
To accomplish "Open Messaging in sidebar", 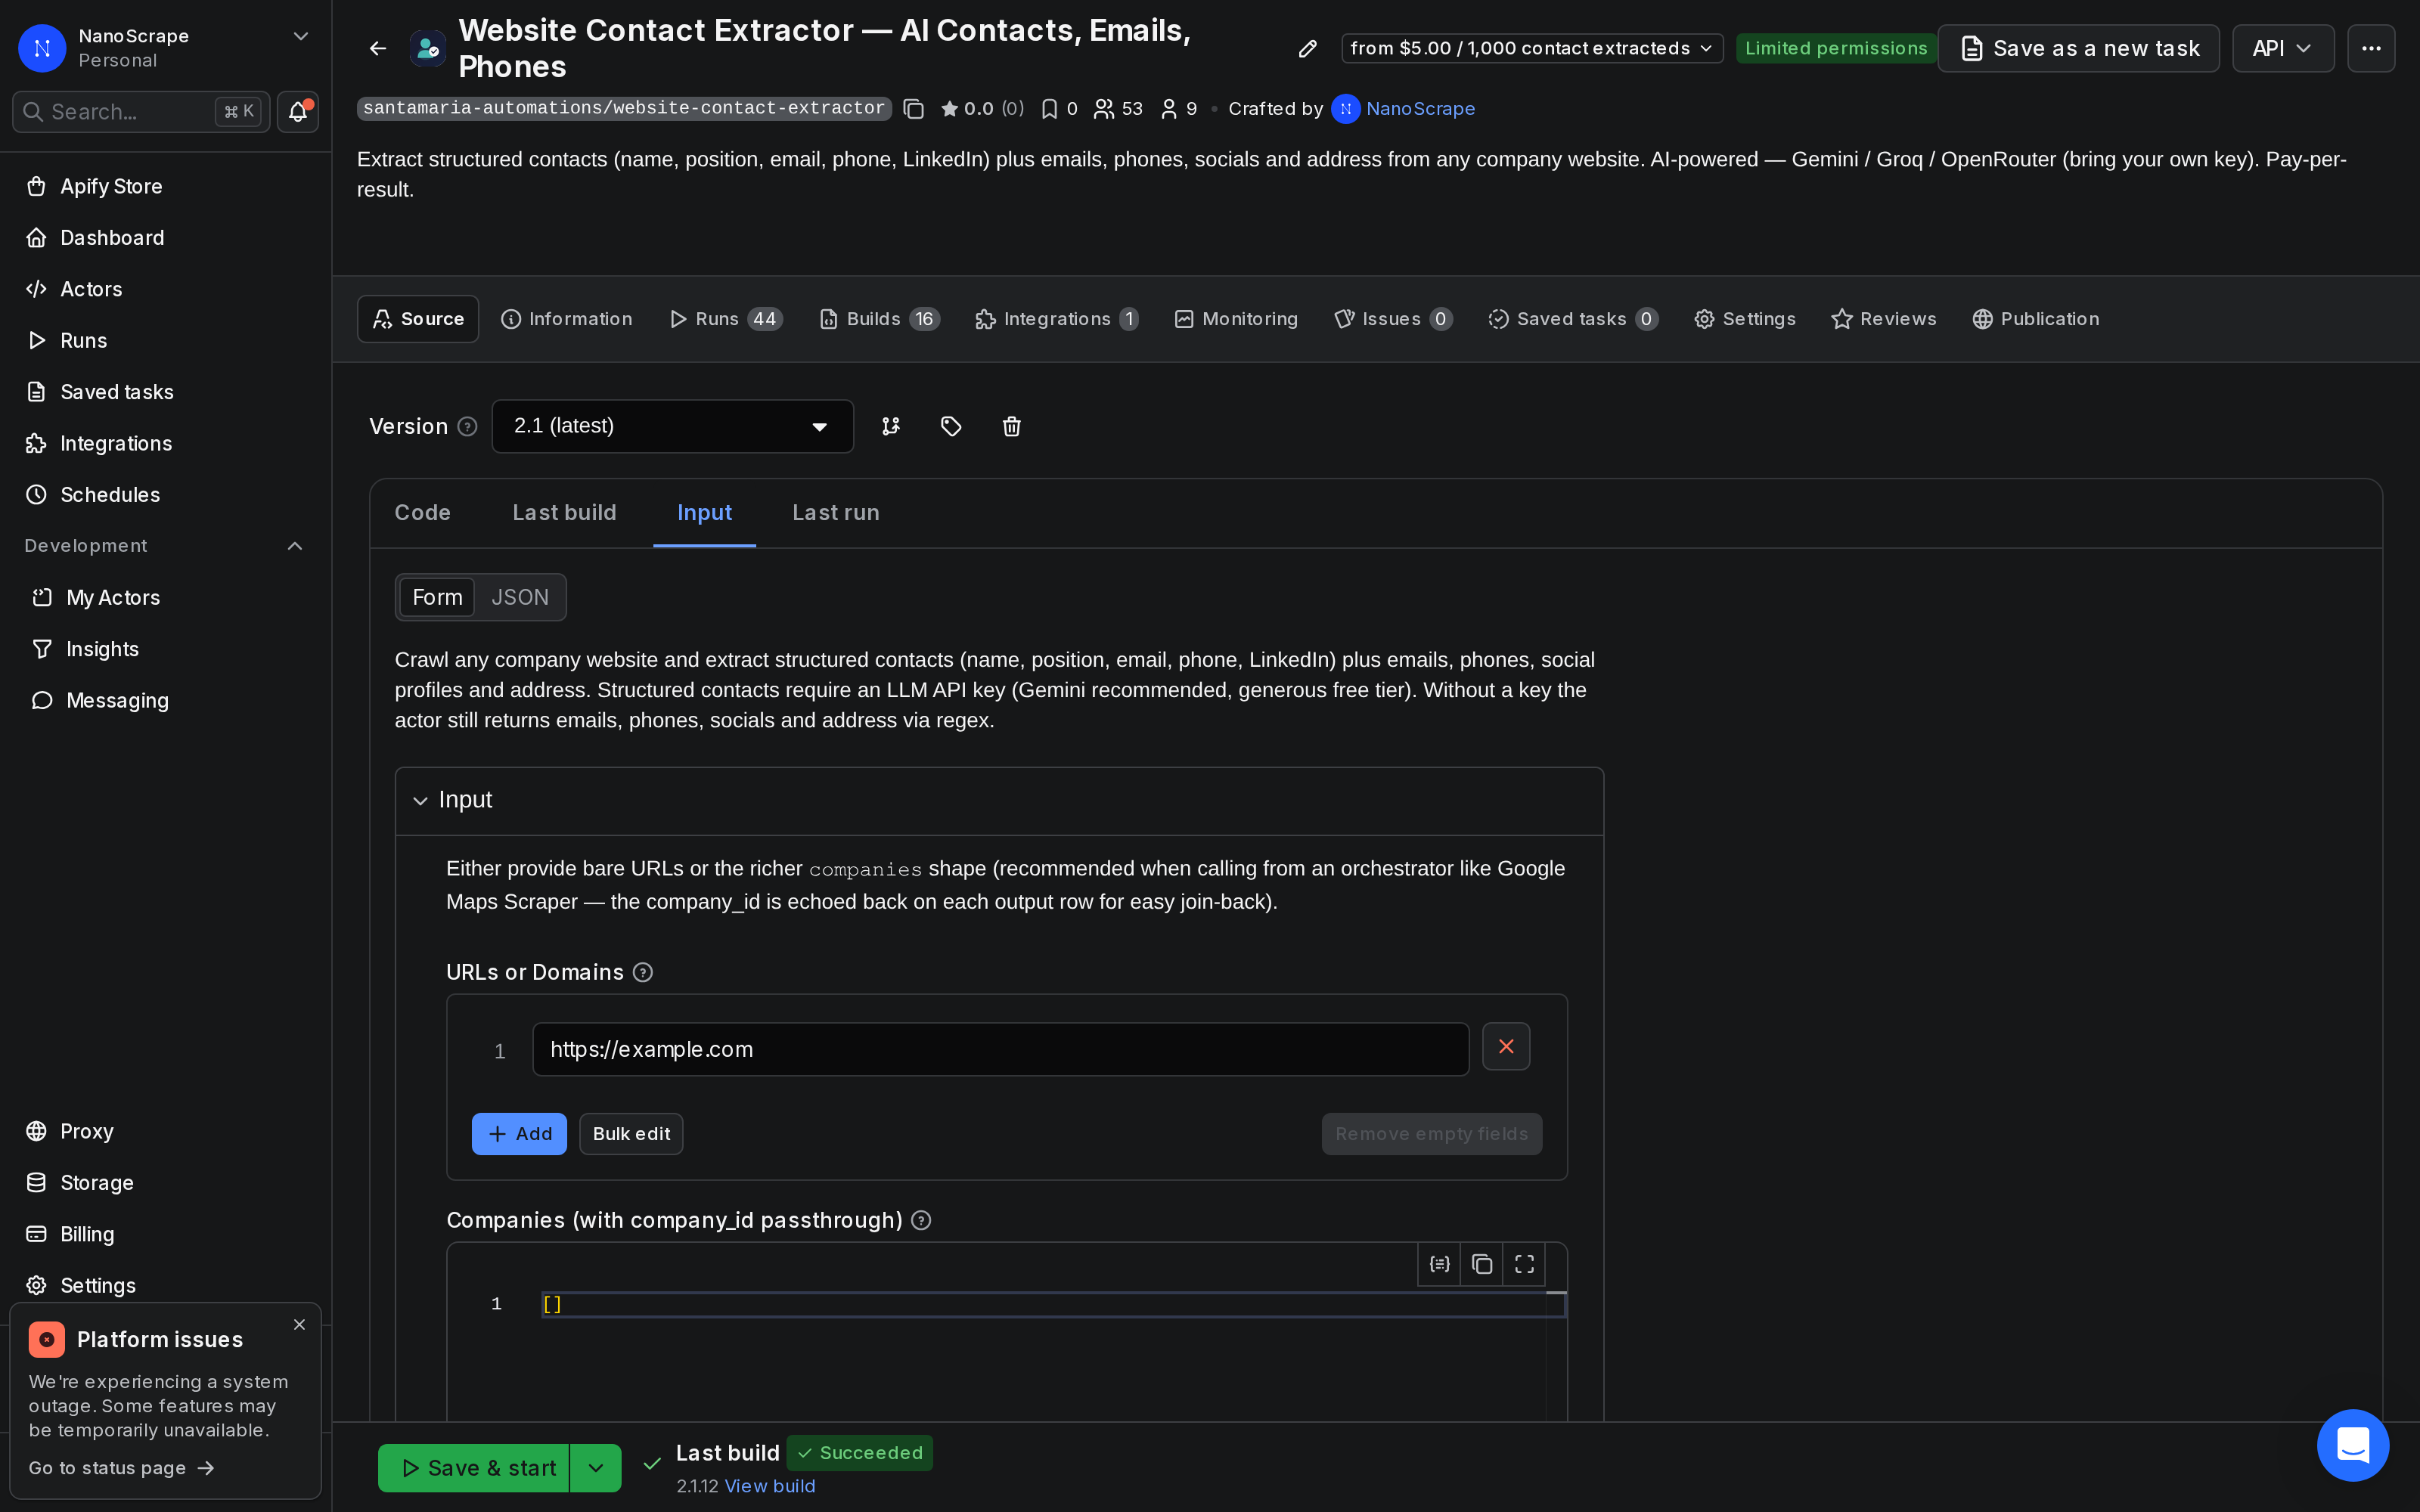I will [x=166, y=701].
